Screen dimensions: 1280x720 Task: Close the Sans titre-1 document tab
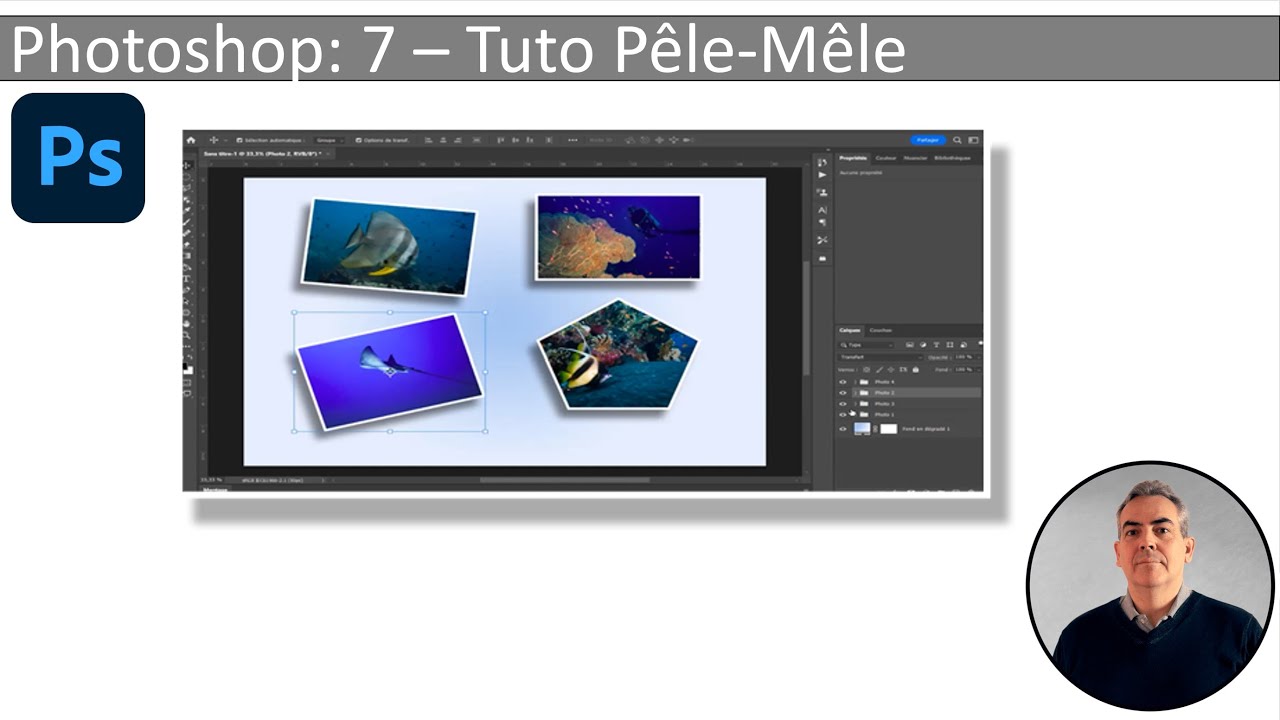pos(330,154)
